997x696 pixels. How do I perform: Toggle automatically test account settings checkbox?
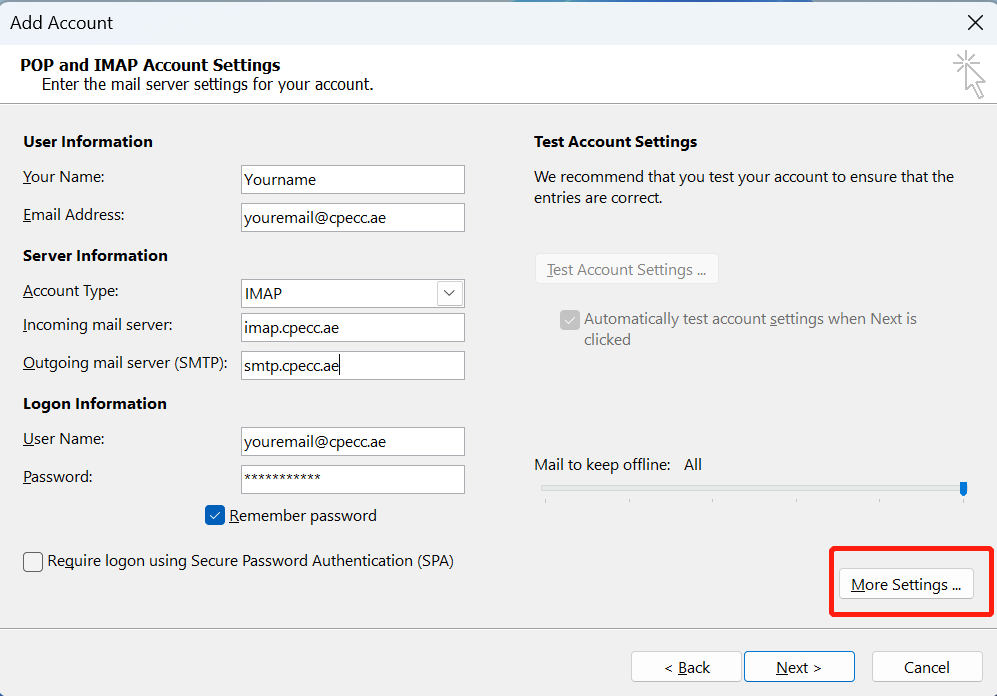570,320
